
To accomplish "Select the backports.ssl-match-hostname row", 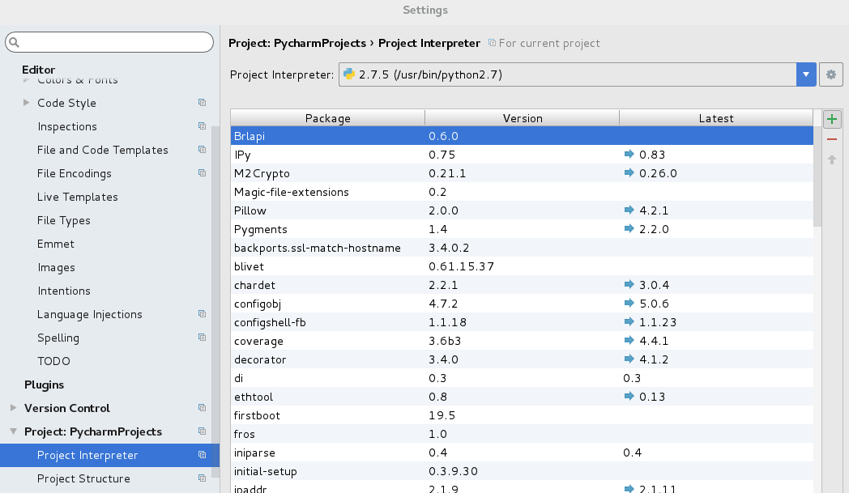I will point(522,247).
